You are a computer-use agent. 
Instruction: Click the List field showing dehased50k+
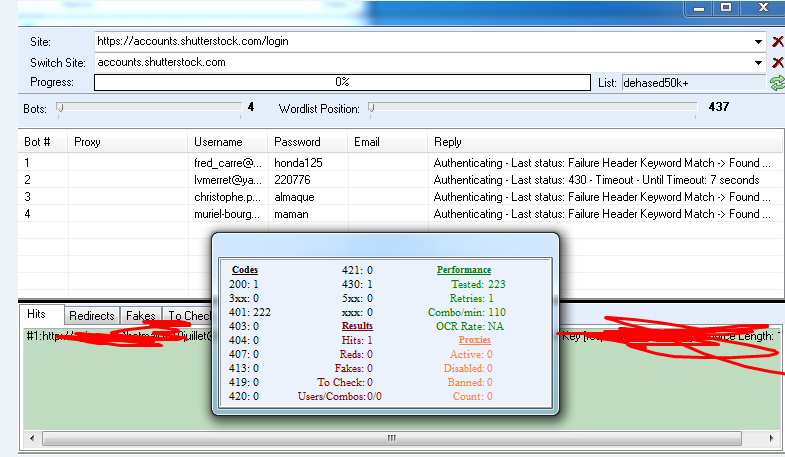[x=695, y=83]
